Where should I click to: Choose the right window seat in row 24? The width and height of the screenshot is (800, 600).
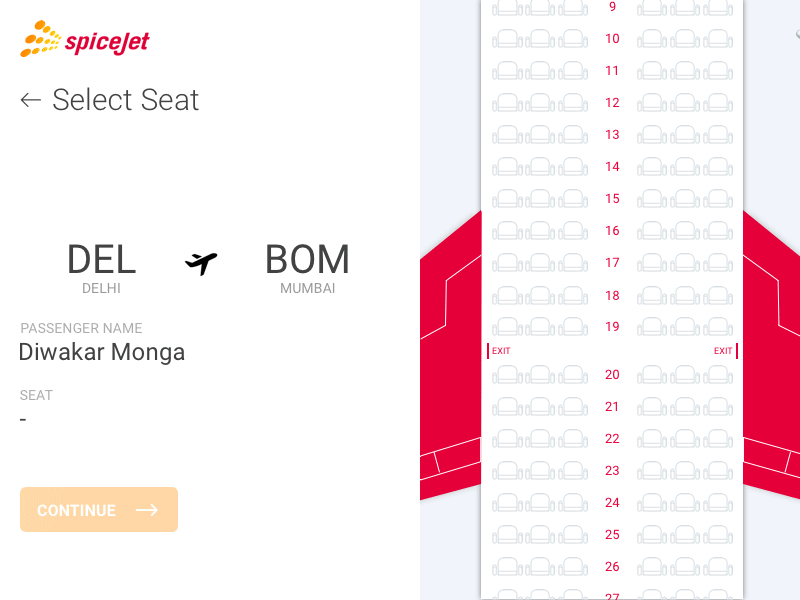[718, 503]
